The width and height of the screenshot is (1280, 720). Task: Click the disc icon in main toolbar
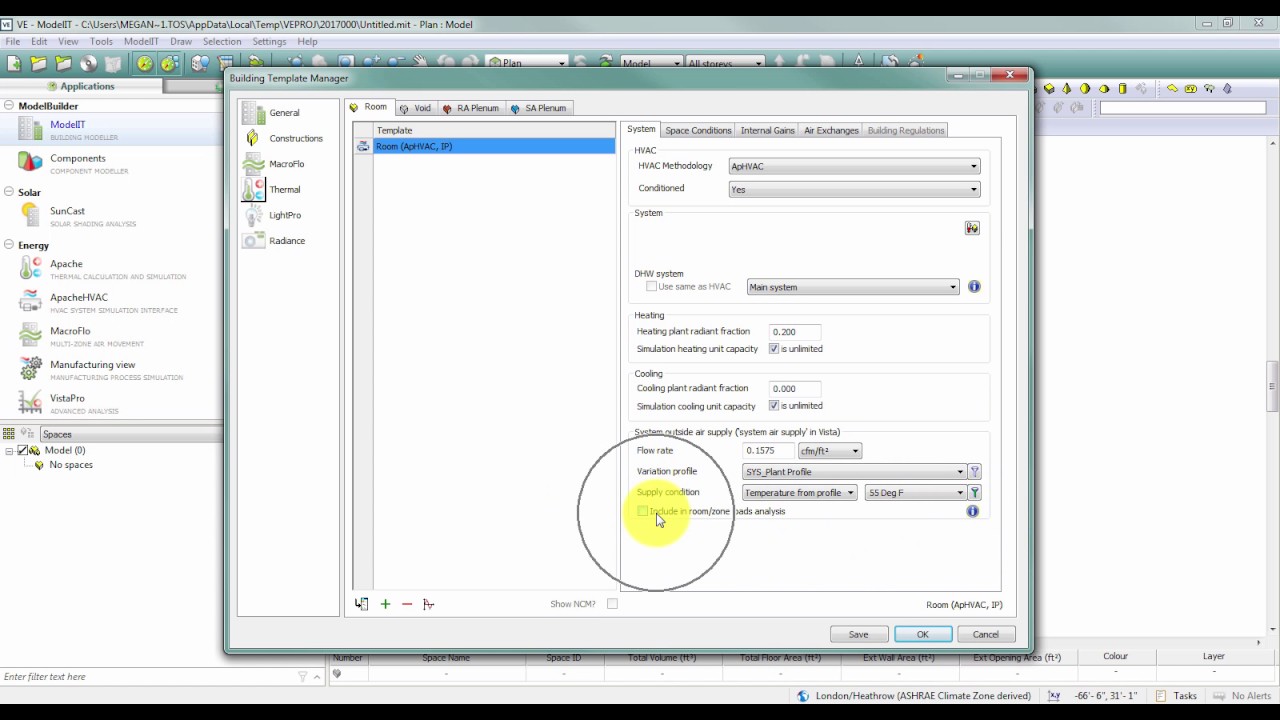88,64
